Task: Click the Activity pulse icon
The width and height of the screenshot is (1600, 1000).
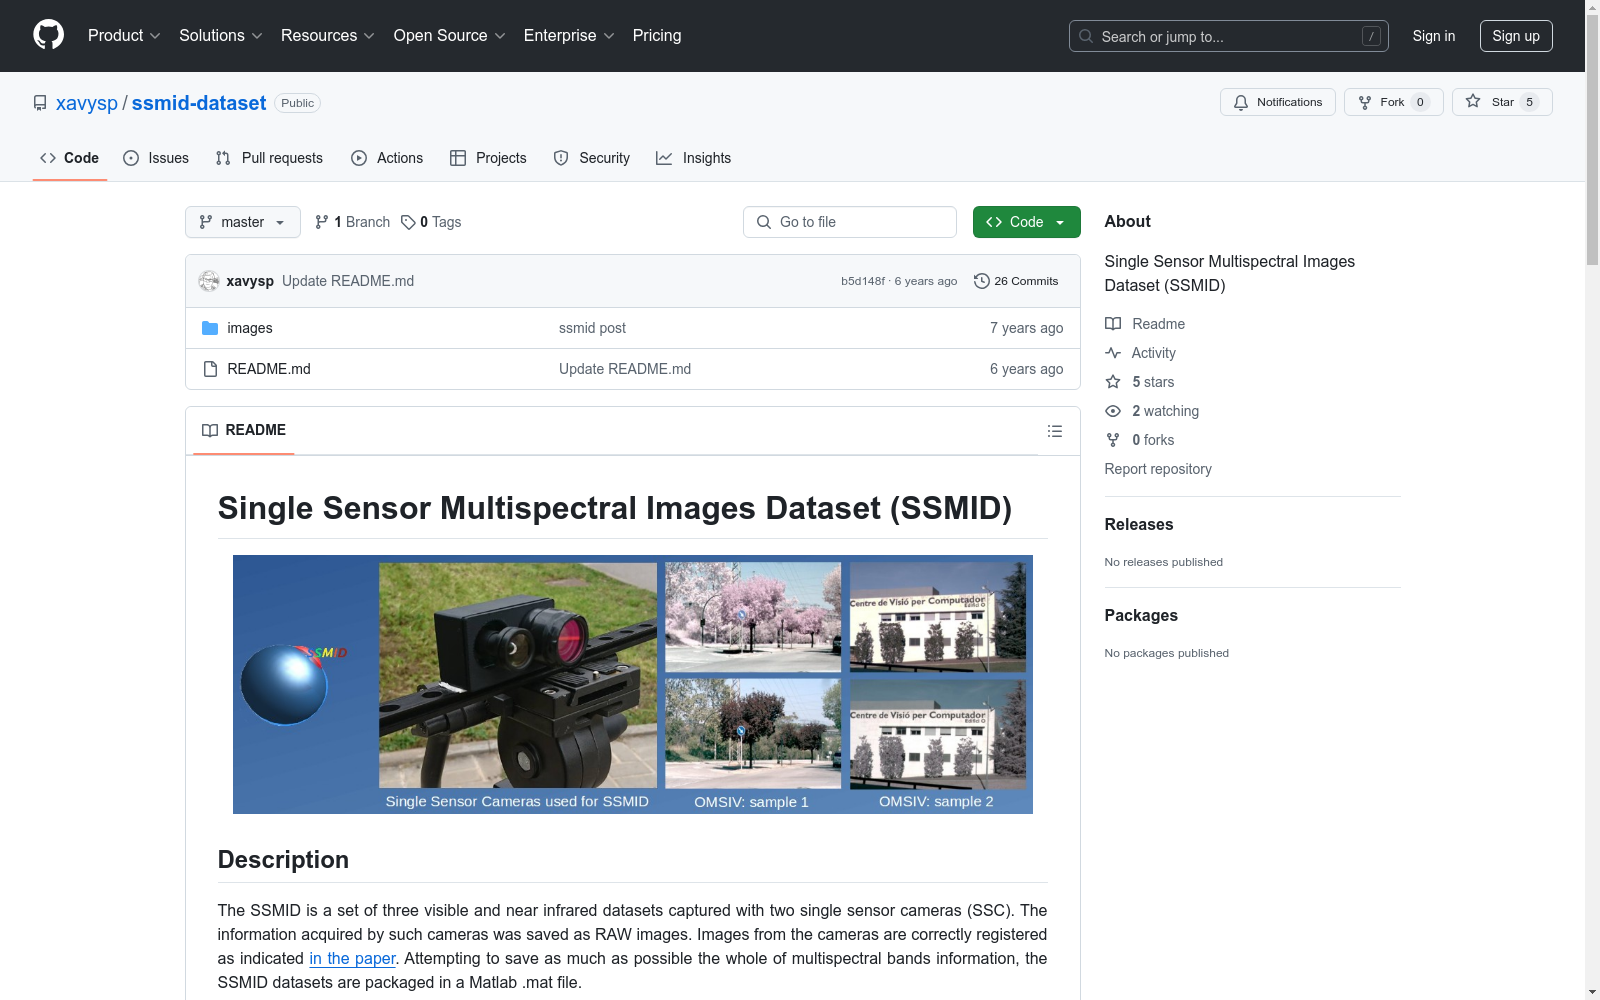Action: pyautogui.click(x=1113, y=353)
